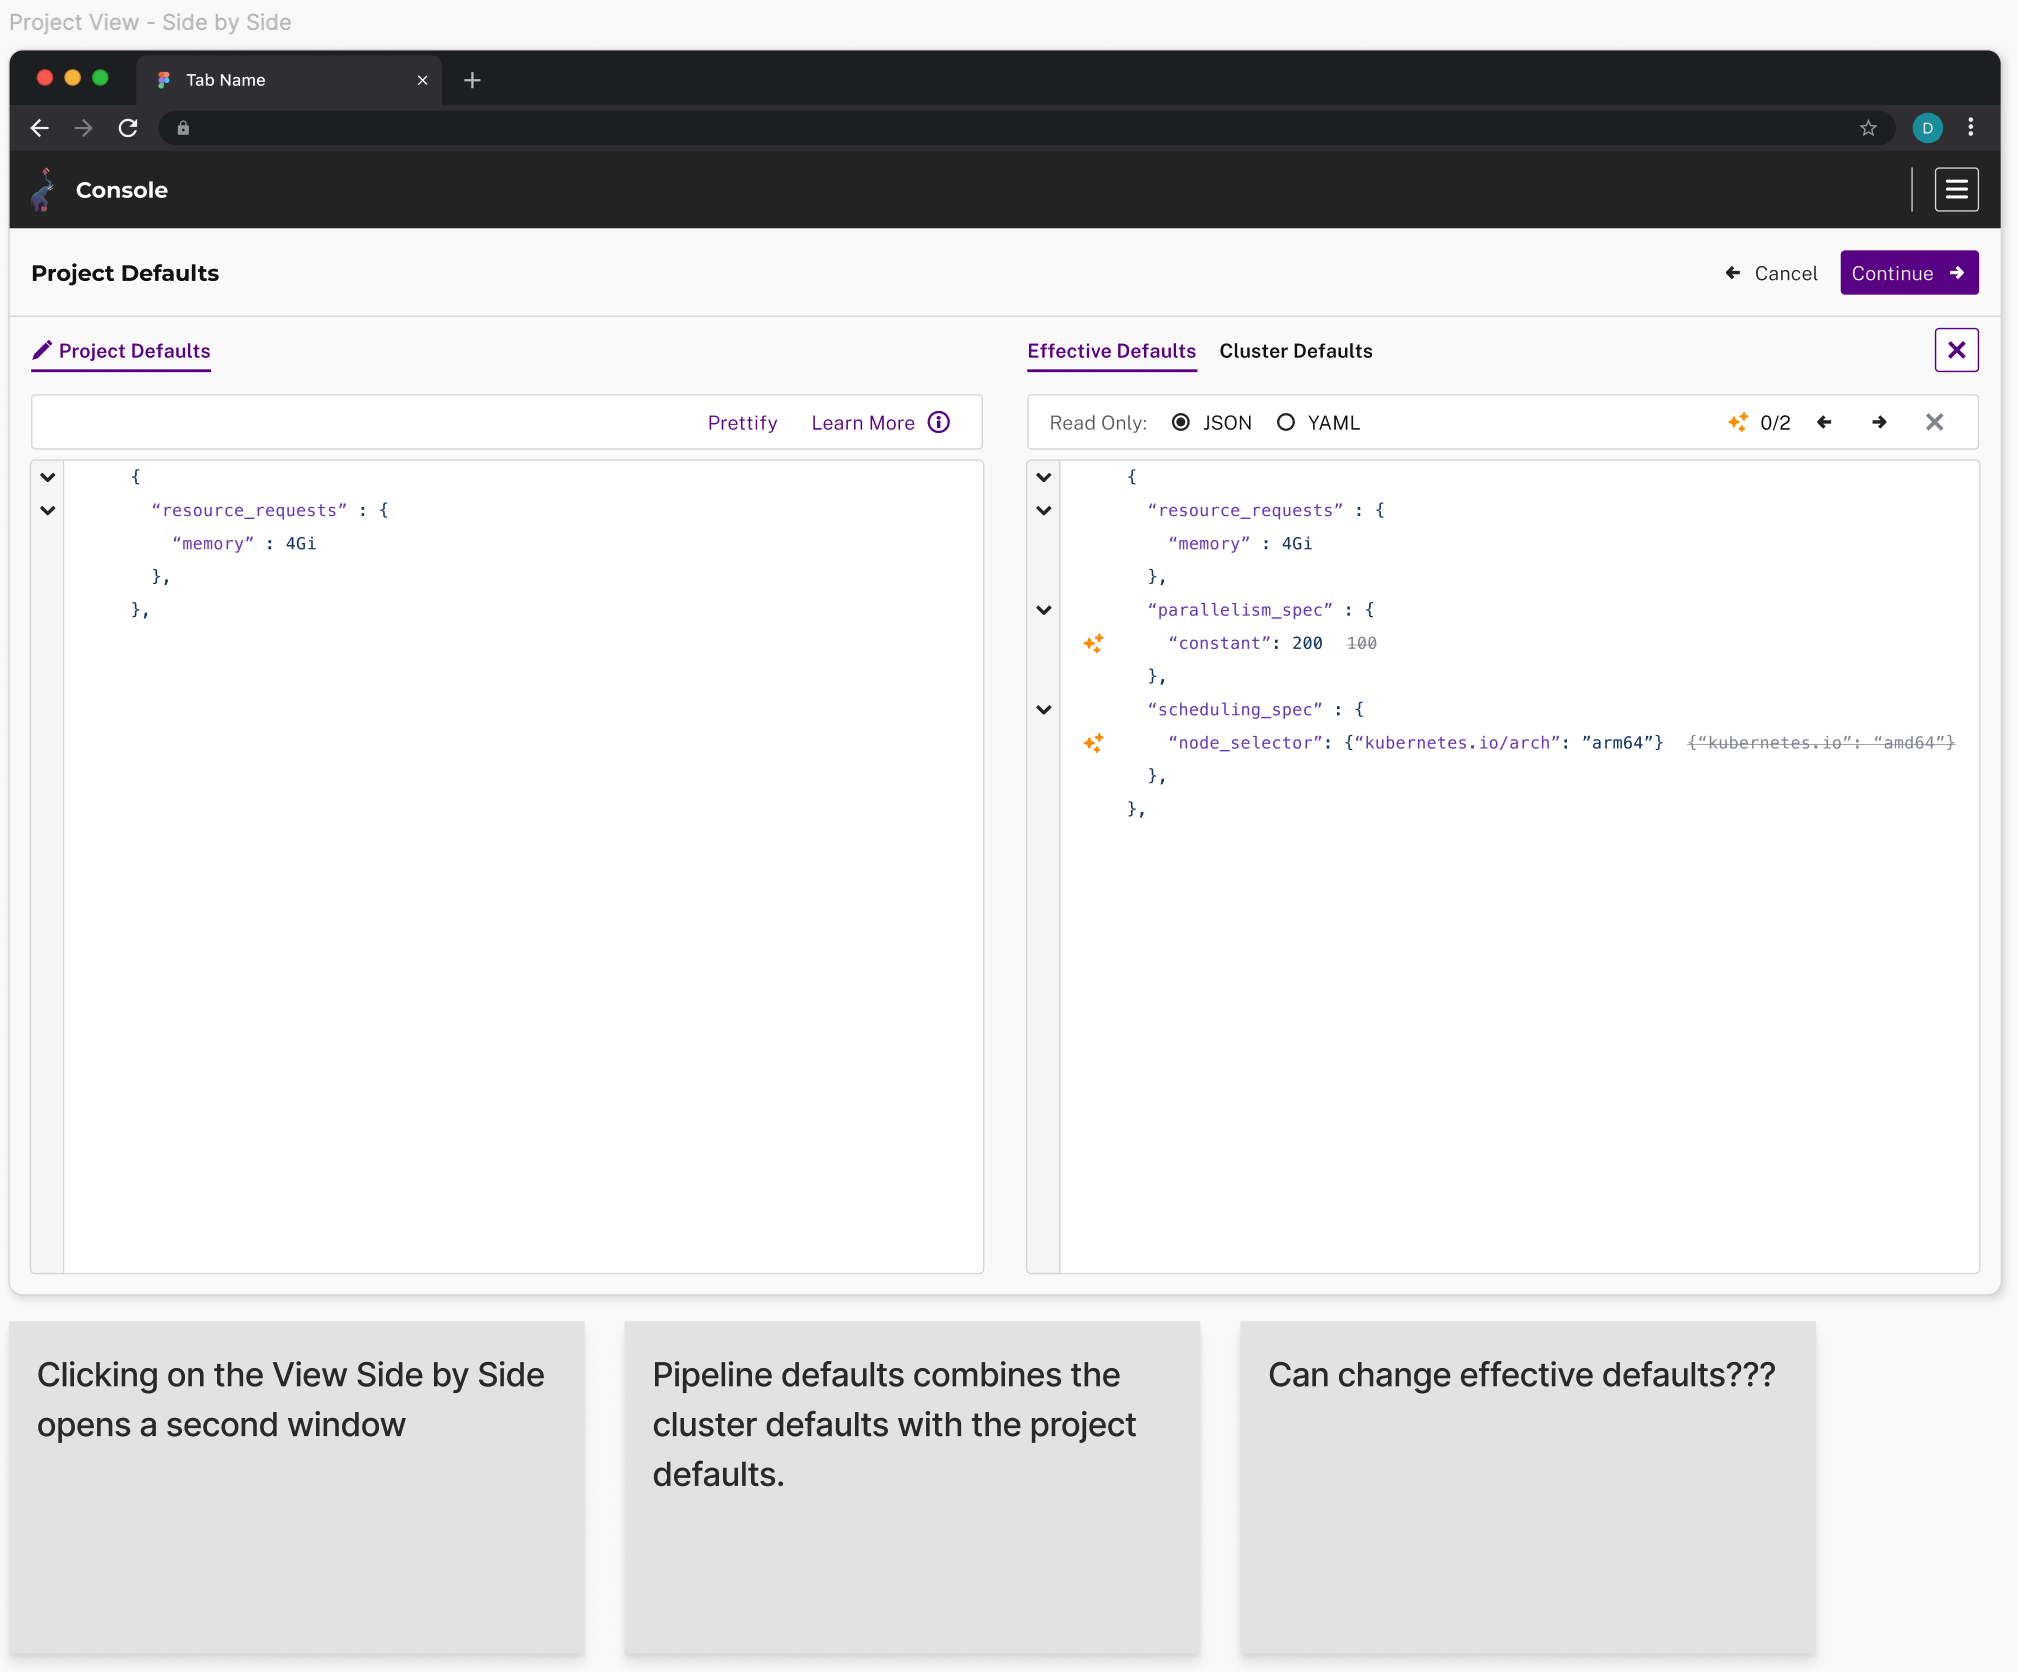Collapse resource_requests in the left editor
Image resolution: width=2018 pixels, height=1672 pixels.
(47, 510)
